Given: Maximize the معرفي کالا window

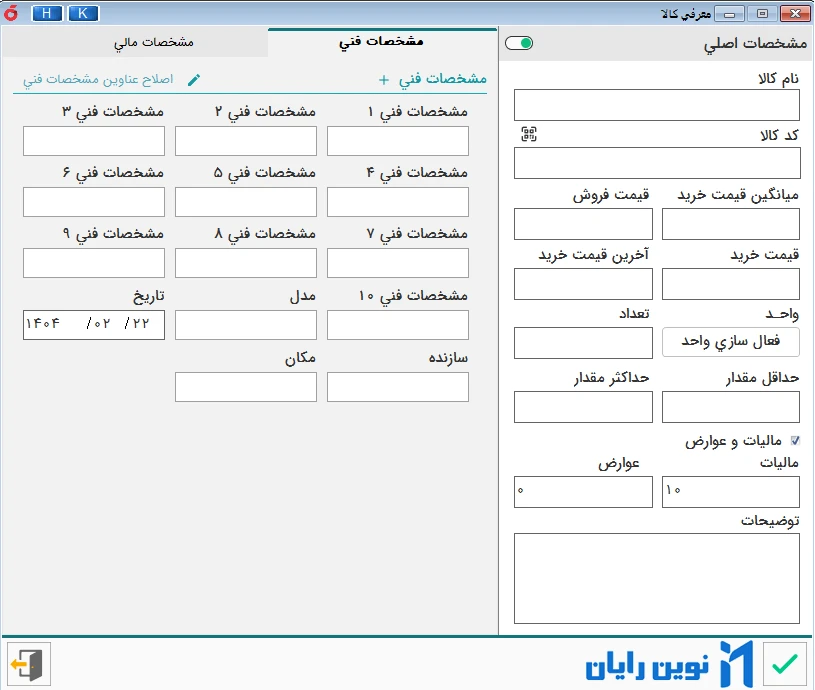Looking at the screenshot, I should [x=762, y=14].
